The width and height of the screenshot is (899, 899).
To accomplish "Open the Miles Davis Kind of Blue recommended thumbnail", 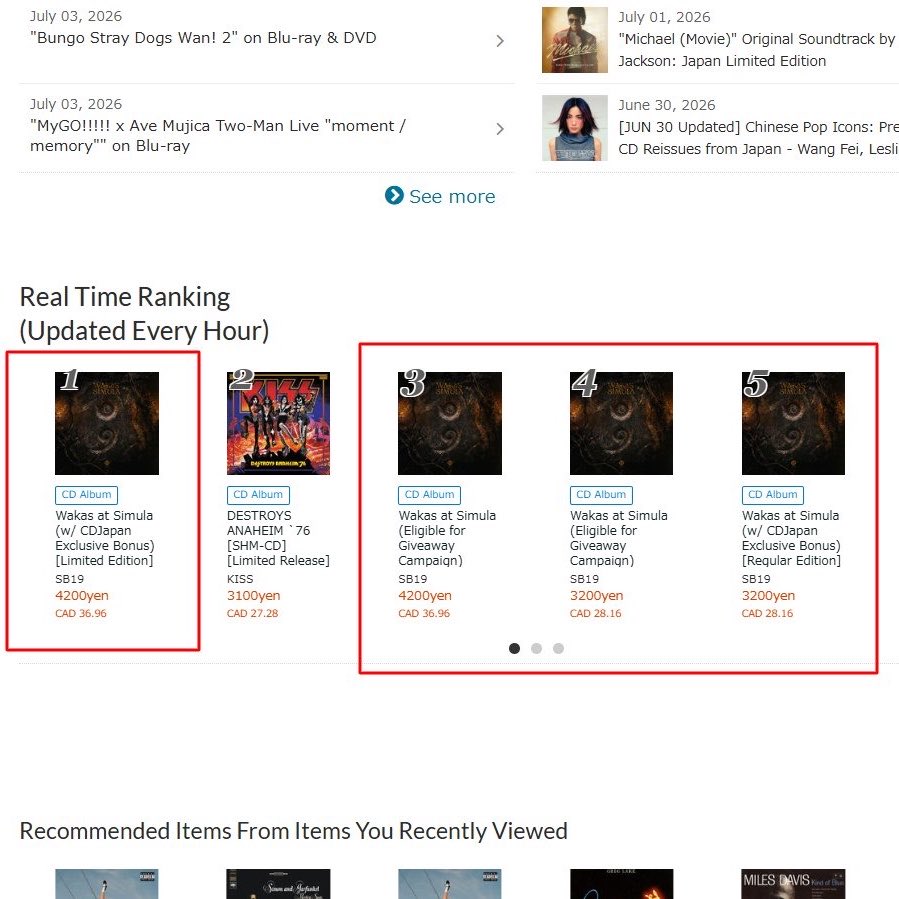I will pyautogui.click(x=793, y=884).
